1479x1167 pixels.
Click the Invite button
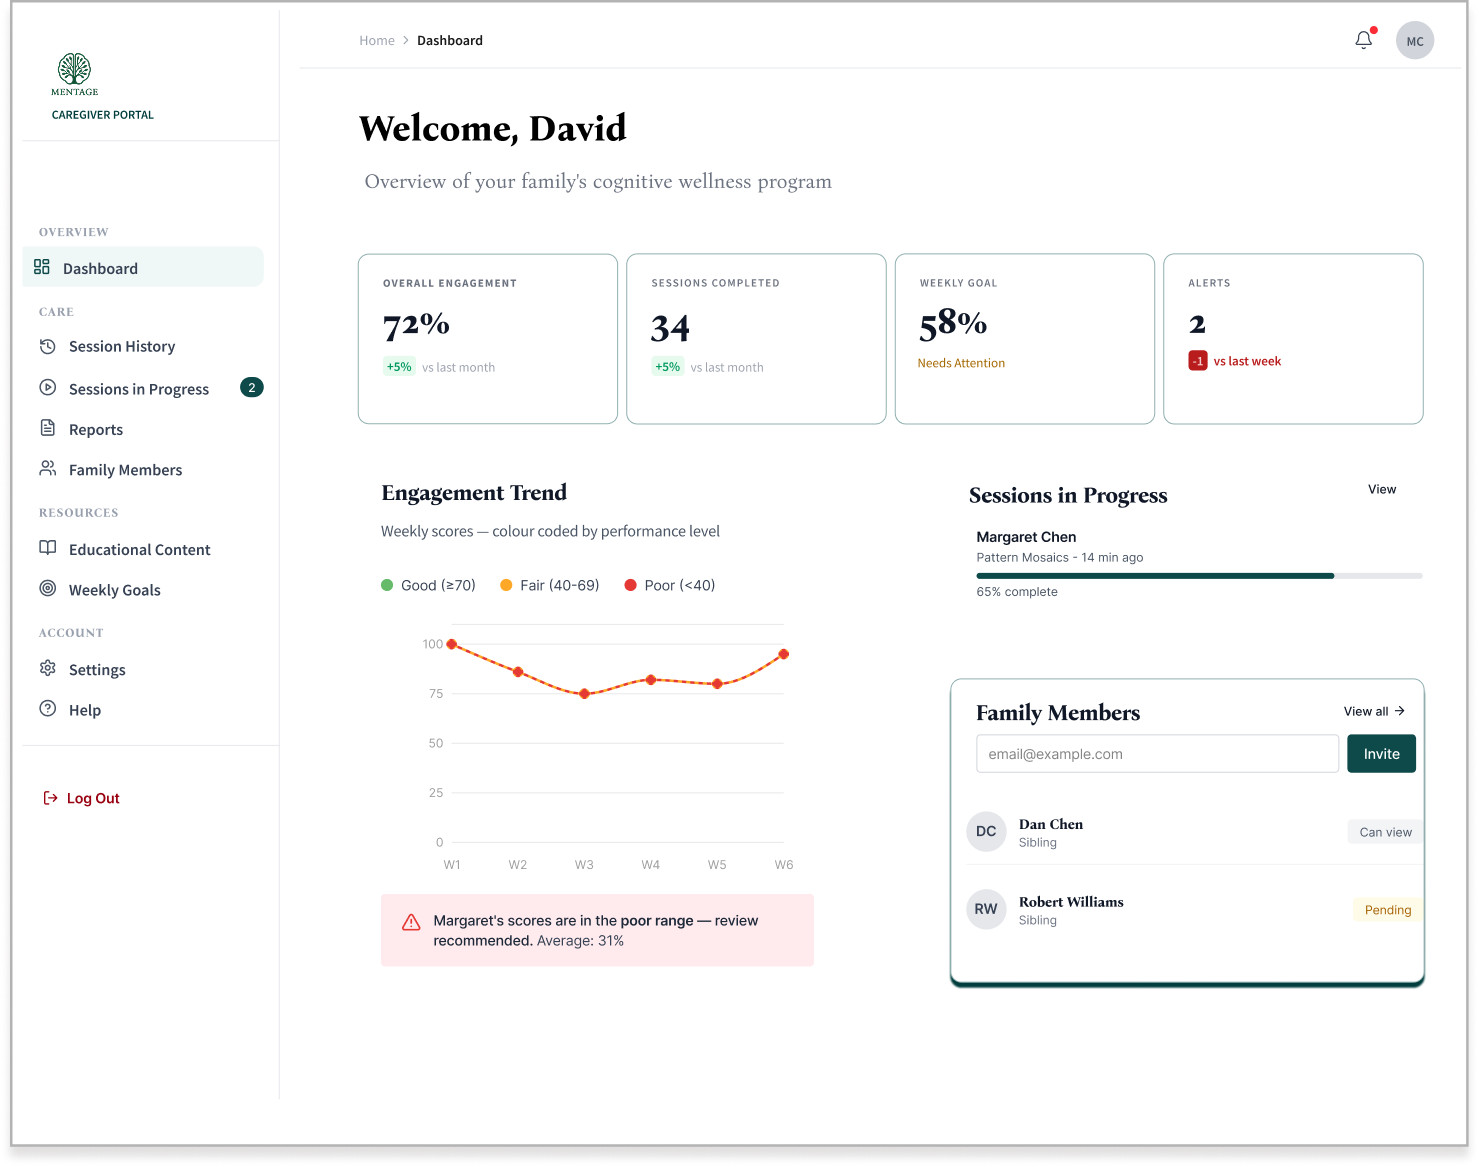[1382, 754]
